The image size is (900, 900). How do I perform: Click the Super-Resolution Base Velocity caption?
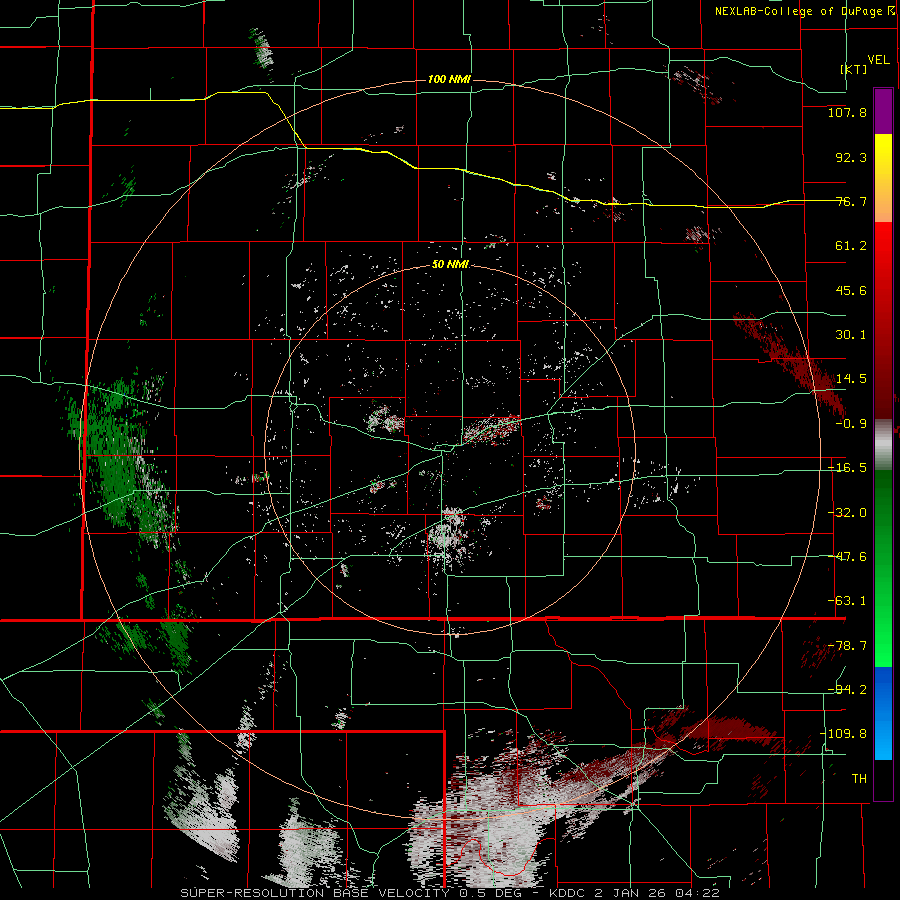click(450, 893)
